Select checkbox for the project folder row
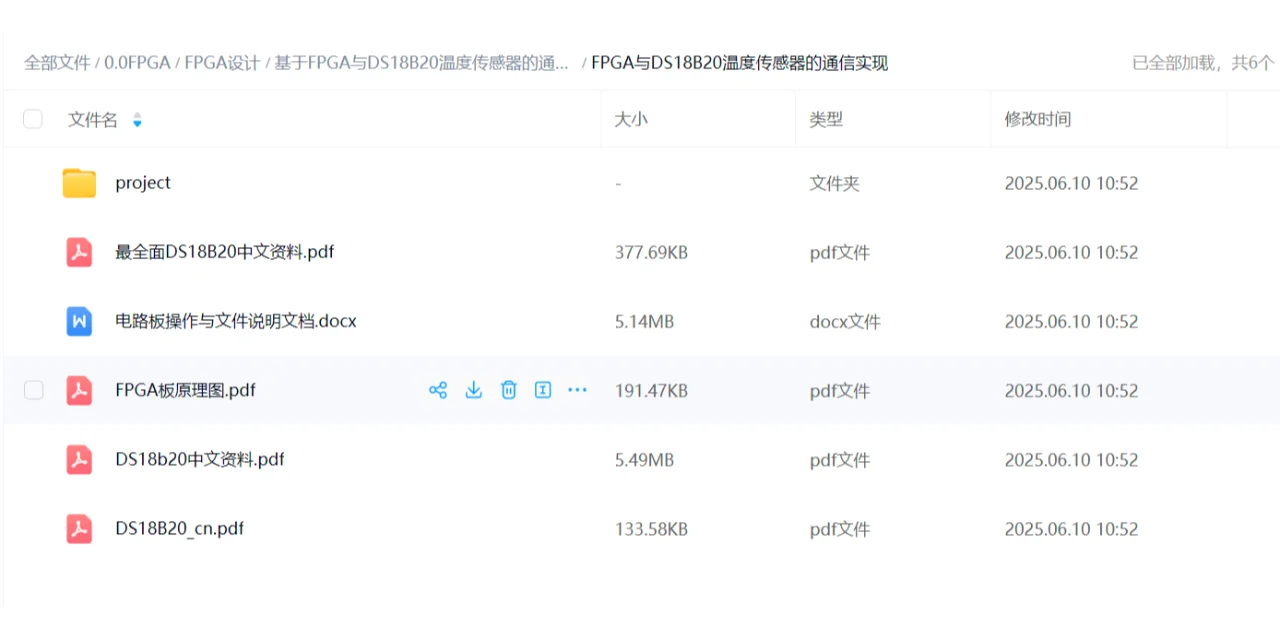1280x640 pixels. pyautogui.click(x=33, y=183)
